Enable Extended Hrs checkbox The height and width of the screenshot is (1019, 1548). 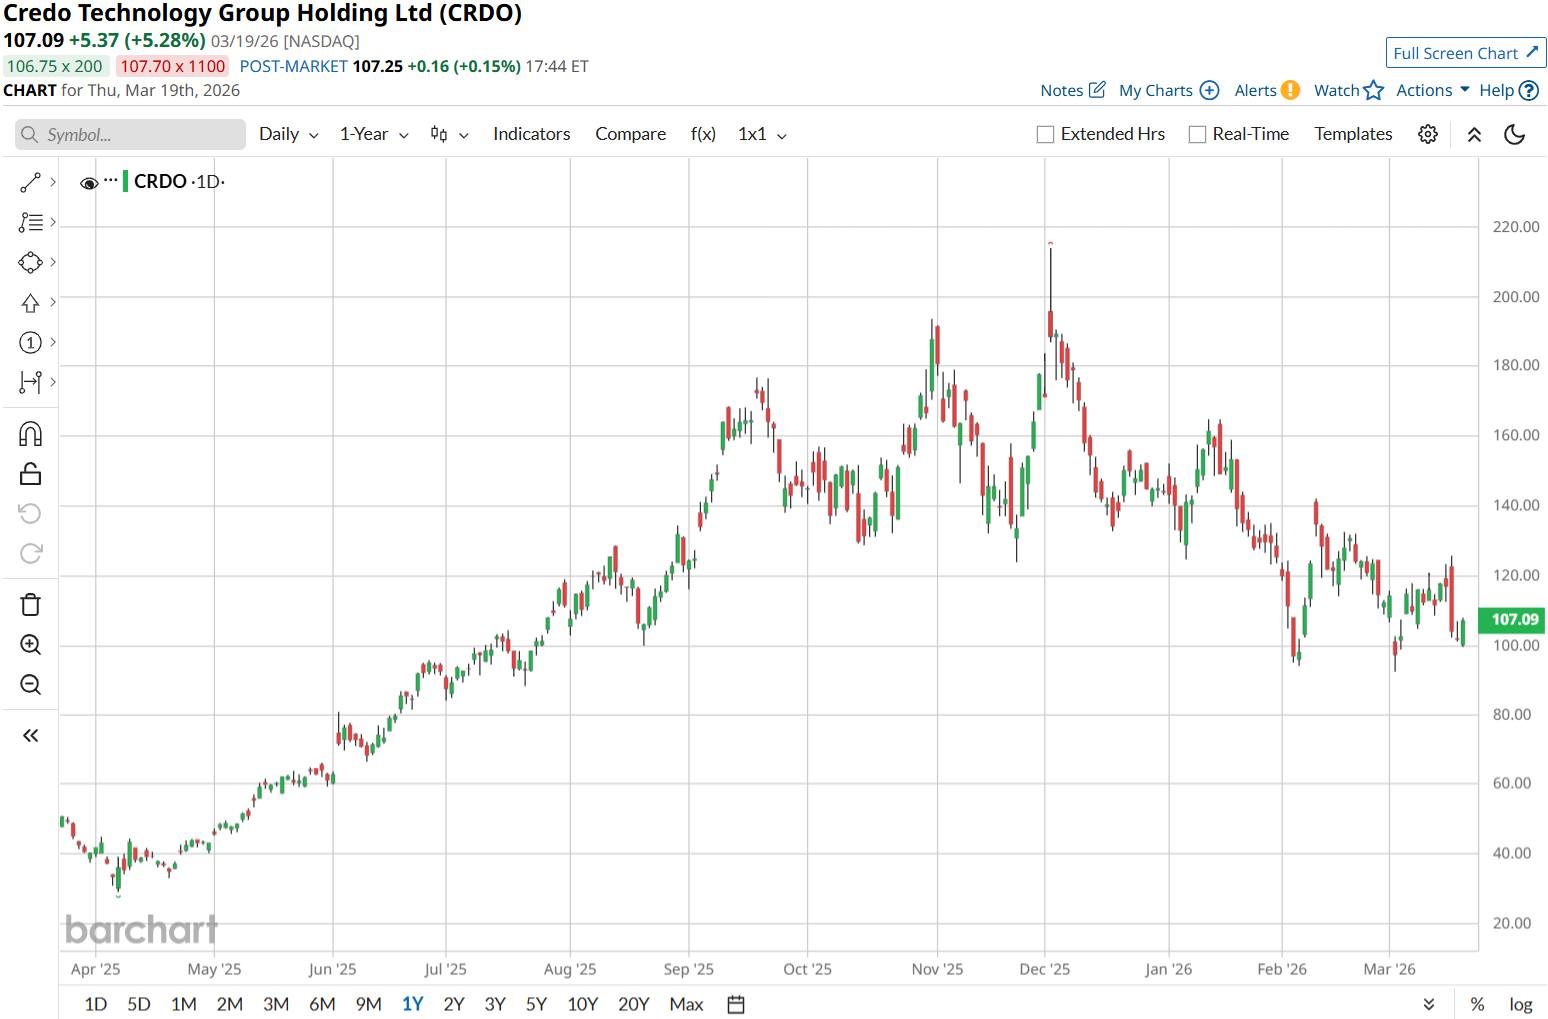(1045, 134)
